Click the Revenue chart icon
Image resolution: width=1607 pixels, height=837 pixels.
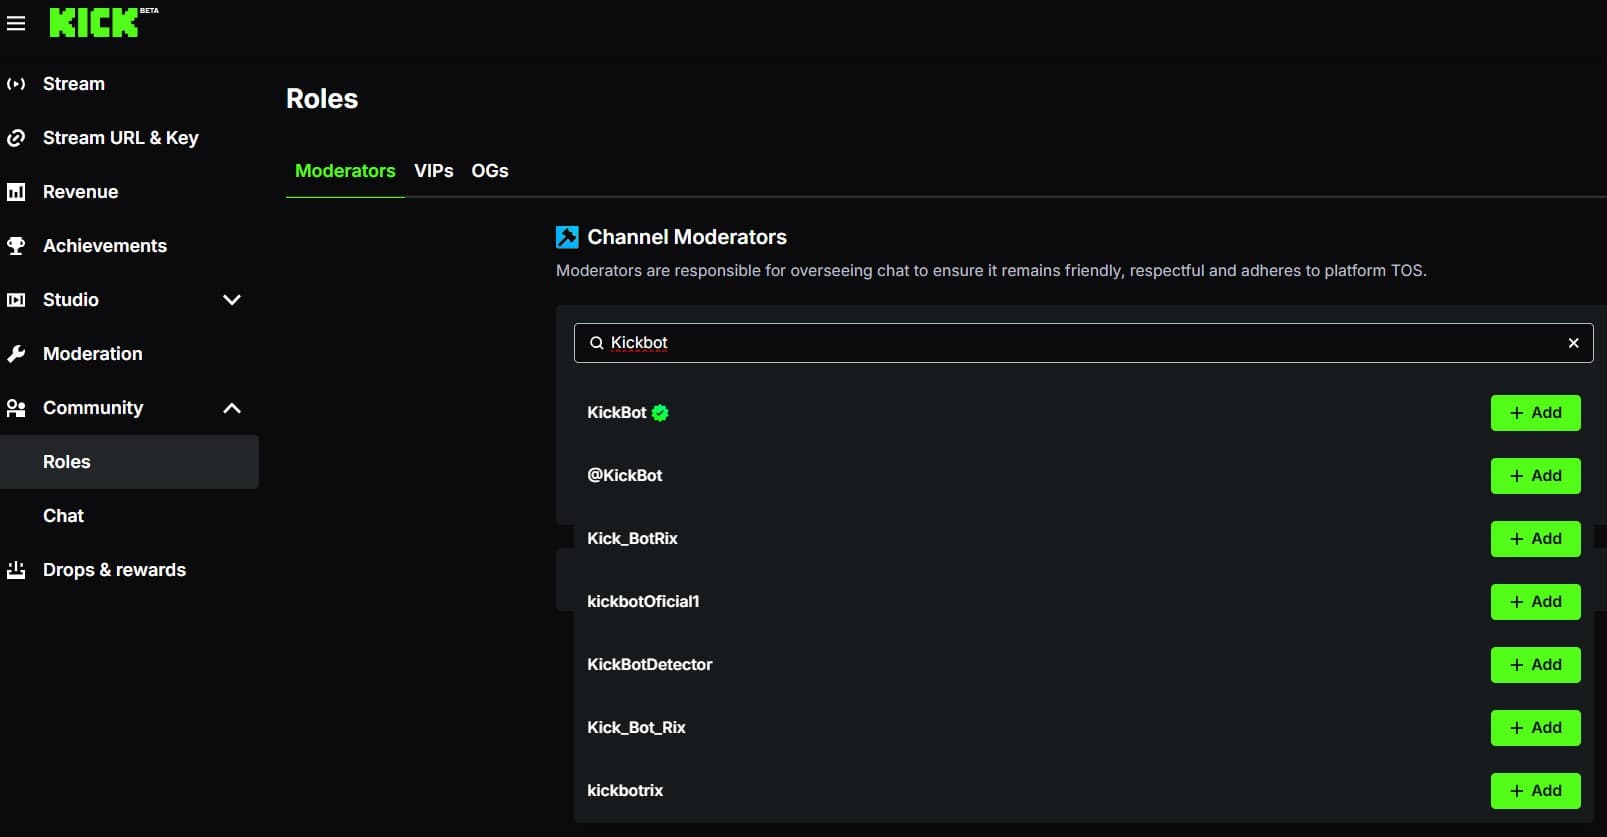(x=16, y=192)
